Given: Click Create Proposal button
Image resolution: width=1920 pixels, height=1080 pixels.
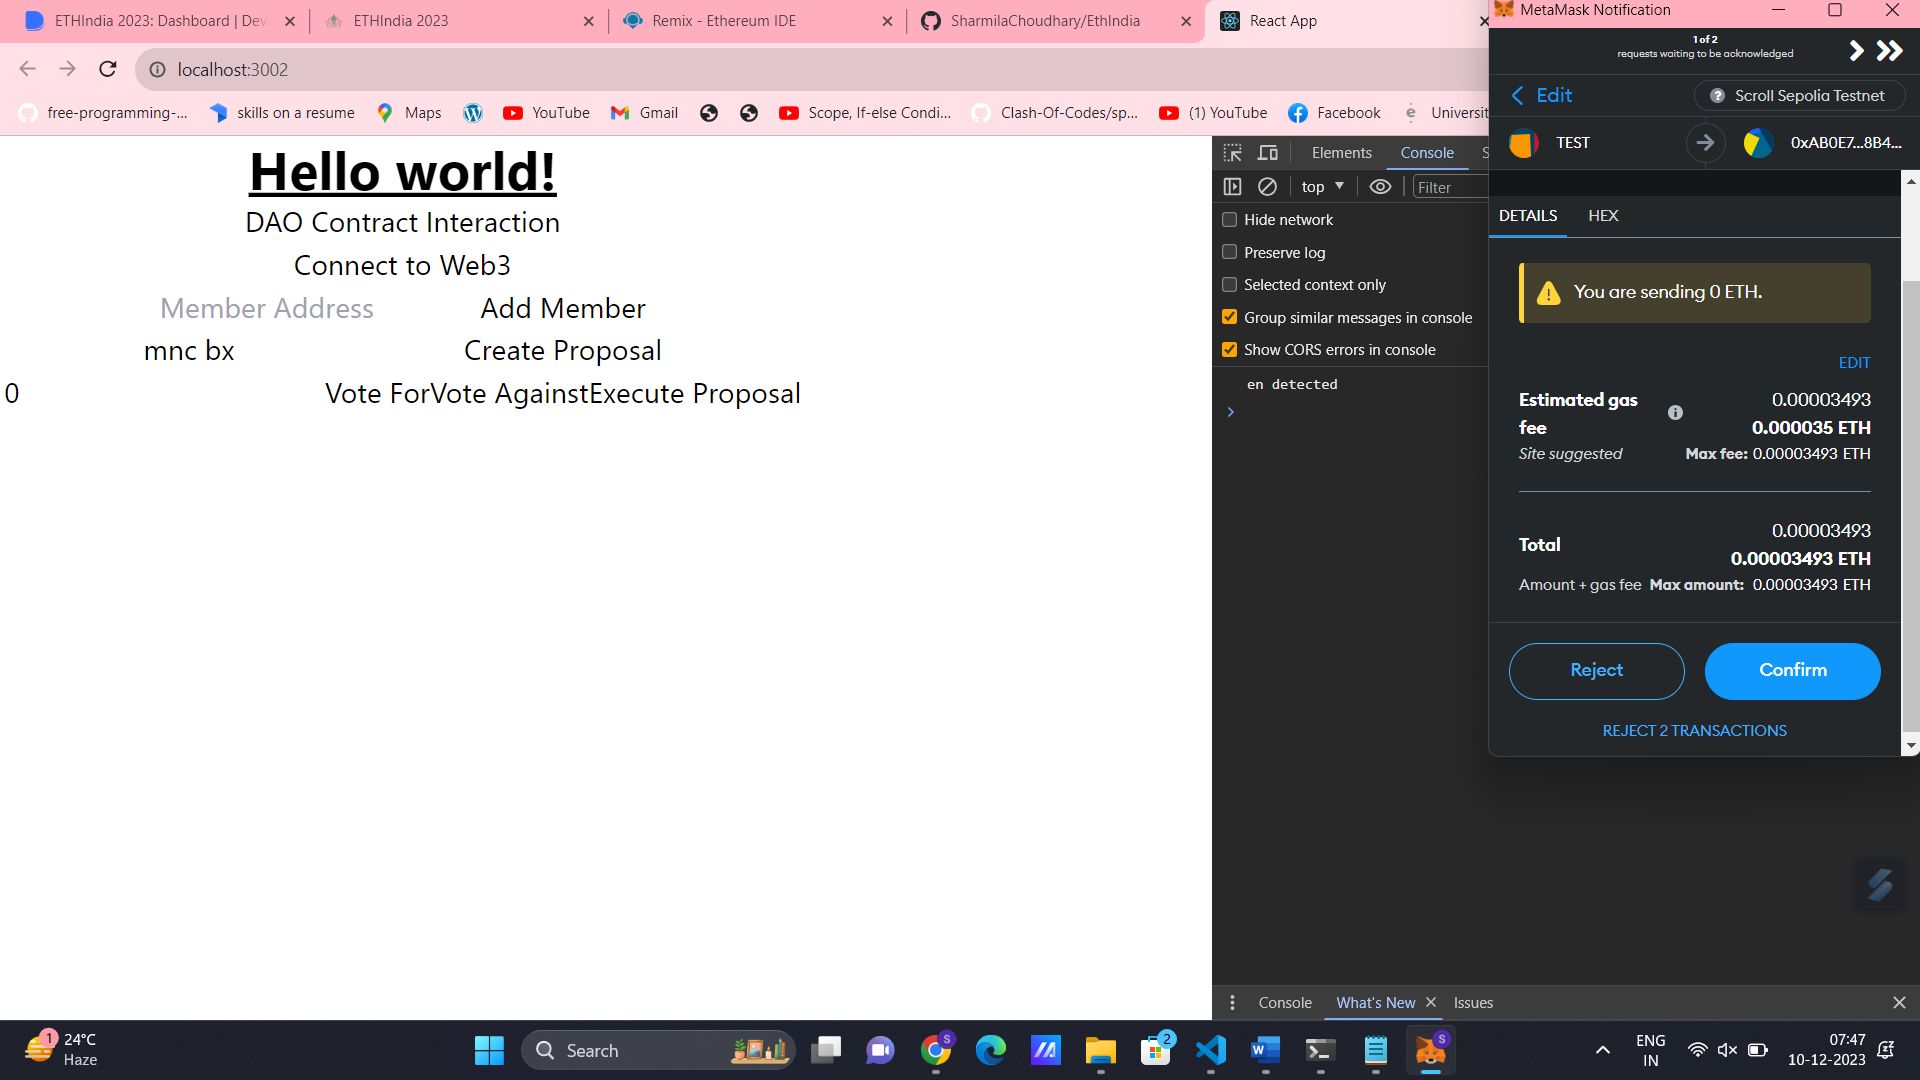Looking at the screenshot, I should (563, 351).
